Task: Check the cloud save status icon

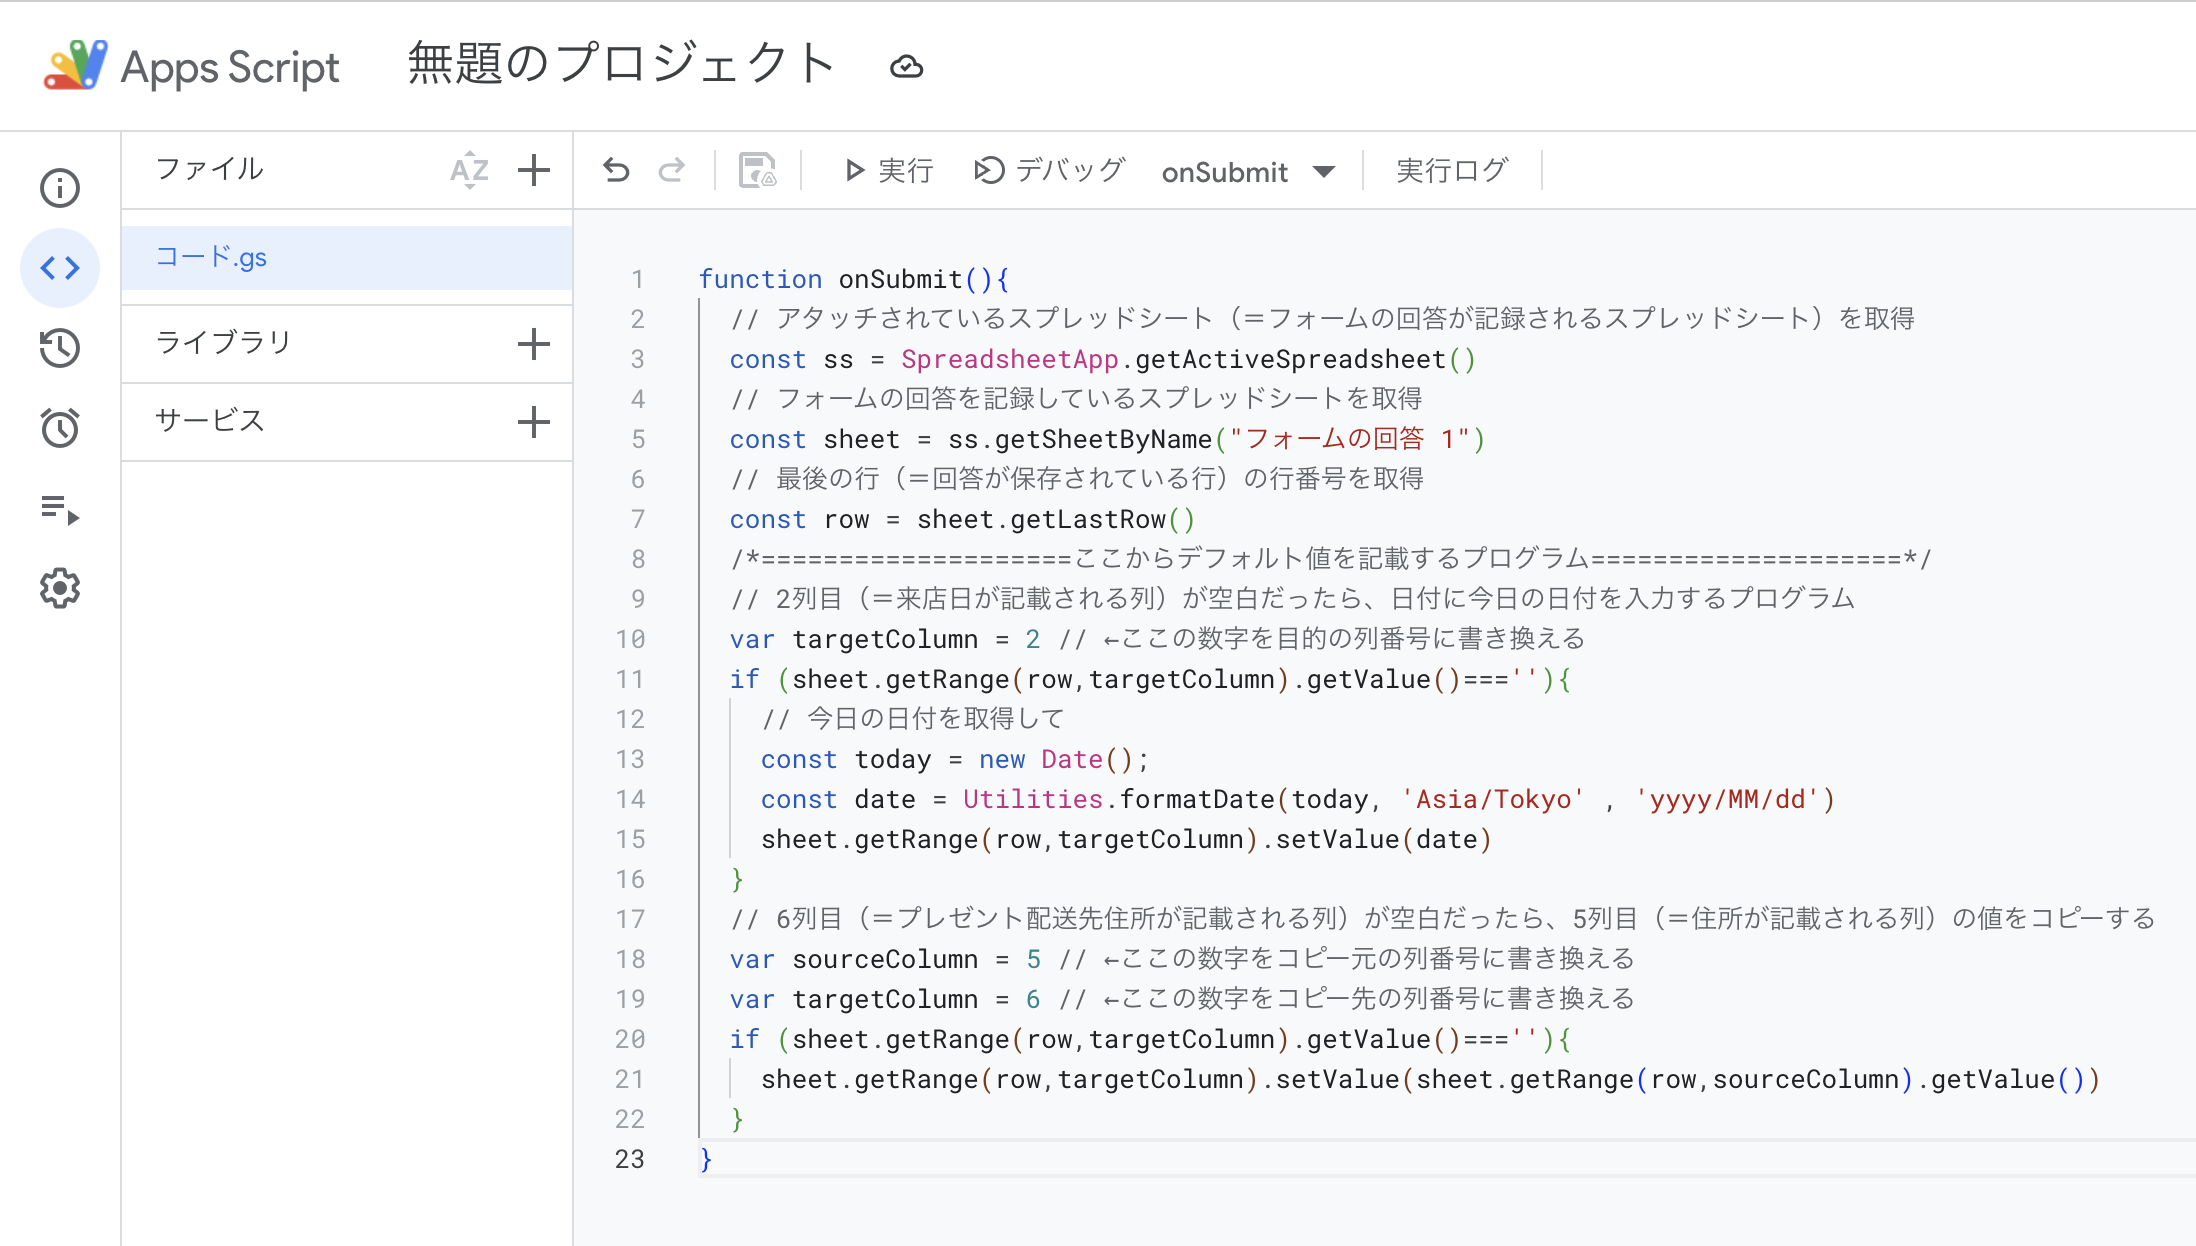Action: 906,66
